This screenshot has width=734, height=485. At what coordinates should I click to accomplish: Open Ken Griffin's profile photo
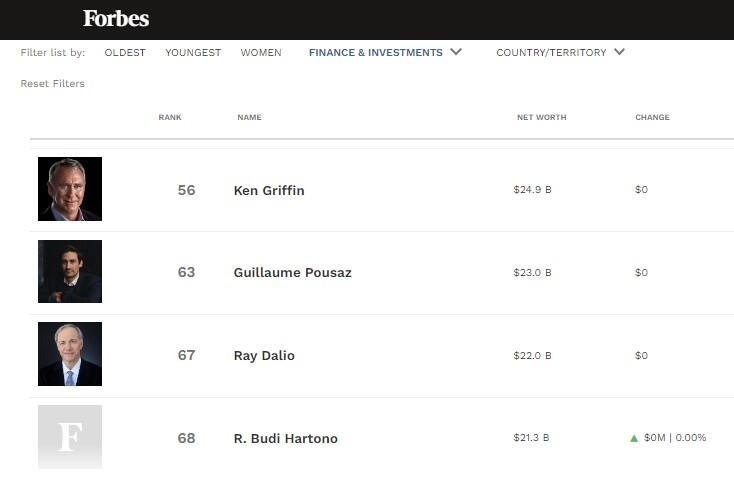tap(70, 189)
